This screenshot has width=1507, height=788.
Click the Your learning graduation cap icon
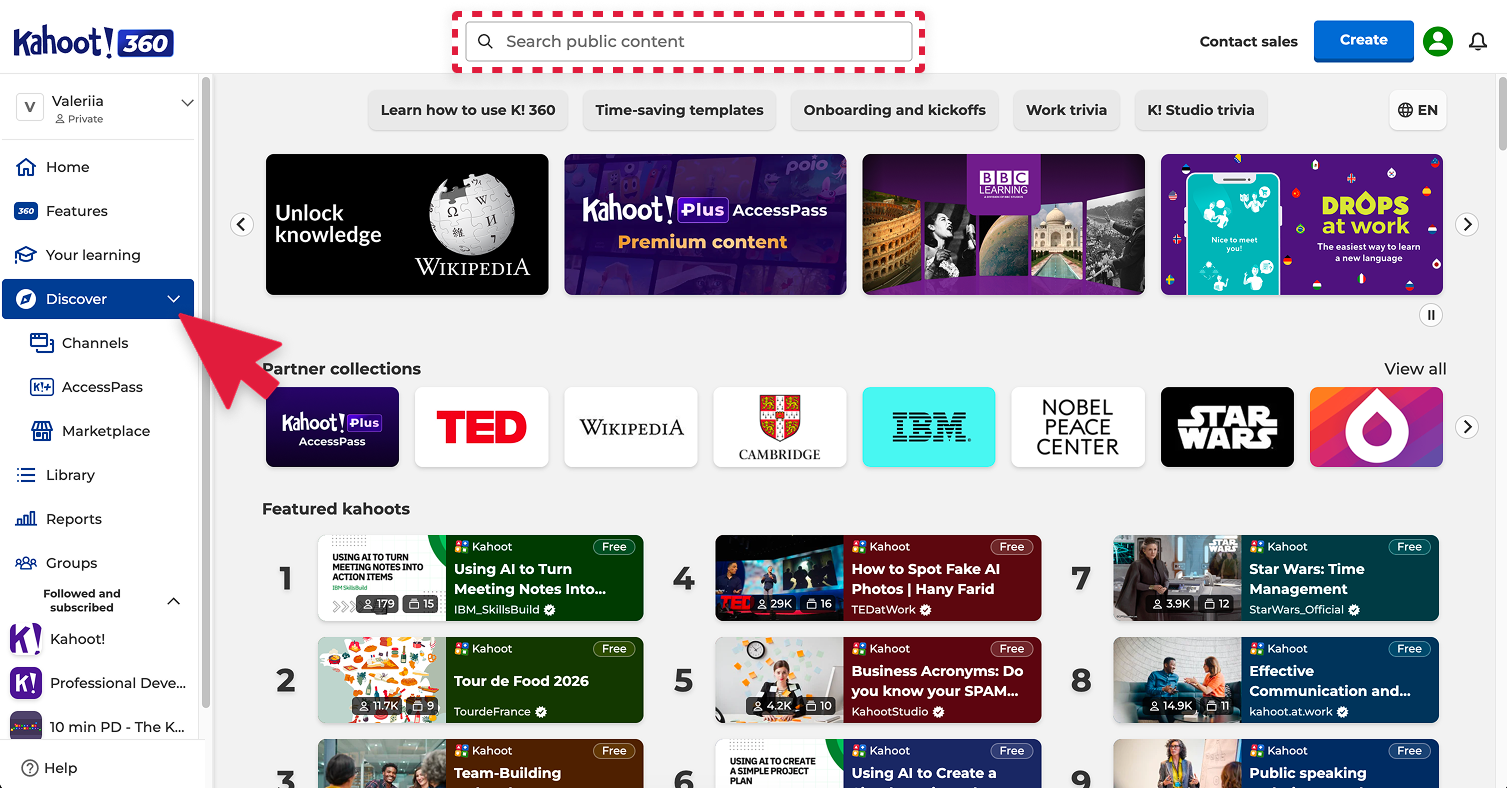coord(26,255)
